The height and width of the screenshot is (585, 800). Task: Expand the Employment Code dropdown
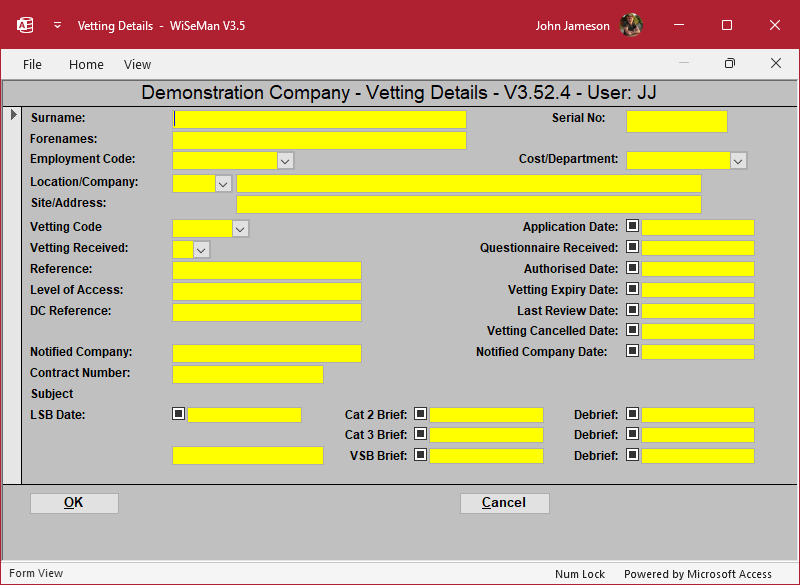click(x=285, y=160)
